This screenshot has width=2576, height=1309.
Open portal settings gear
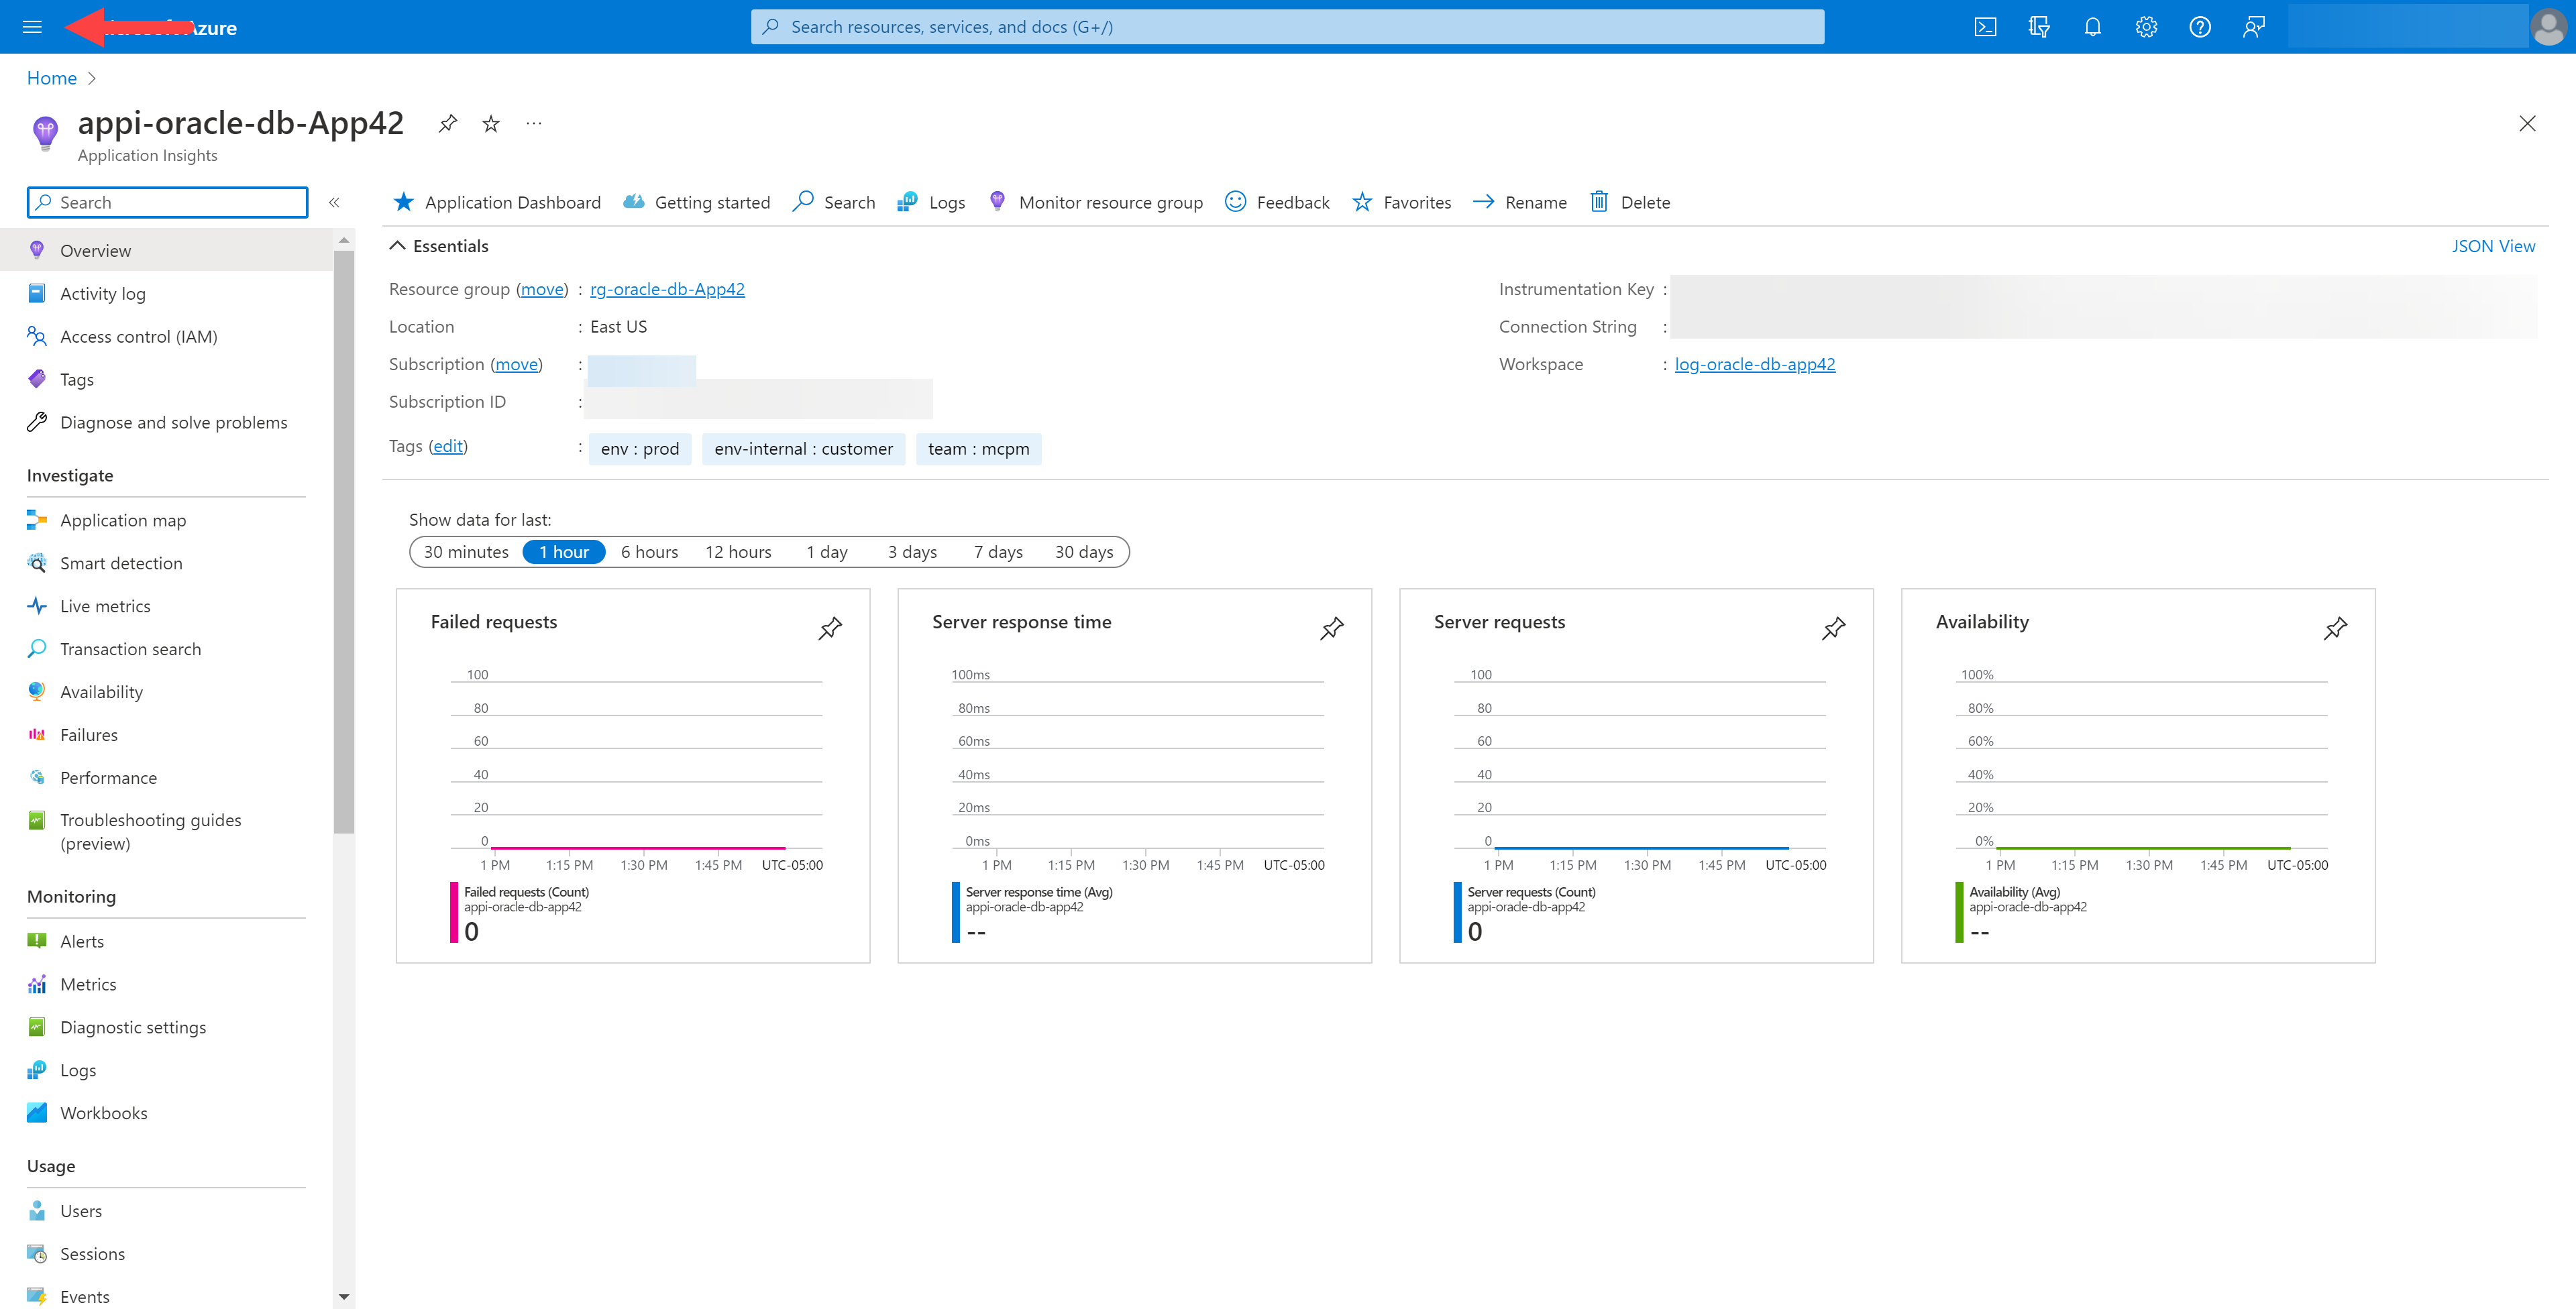pos(2146,27)
